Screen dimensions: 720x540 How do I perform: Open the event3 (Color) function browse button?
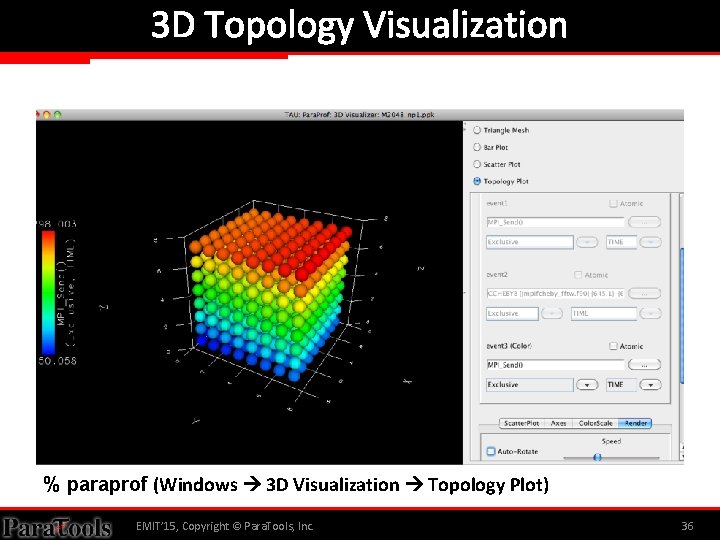click(644, 365)
